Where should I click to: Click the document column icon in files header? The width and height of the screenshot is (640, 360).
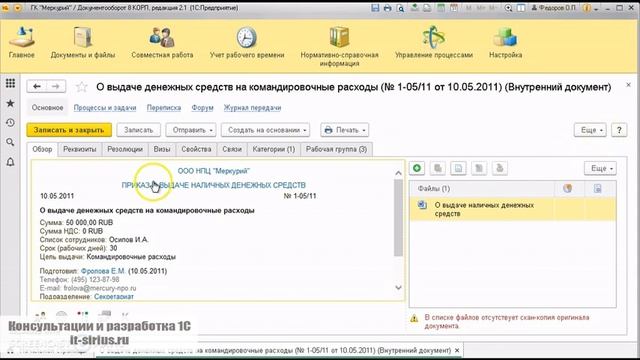[598, 188]
